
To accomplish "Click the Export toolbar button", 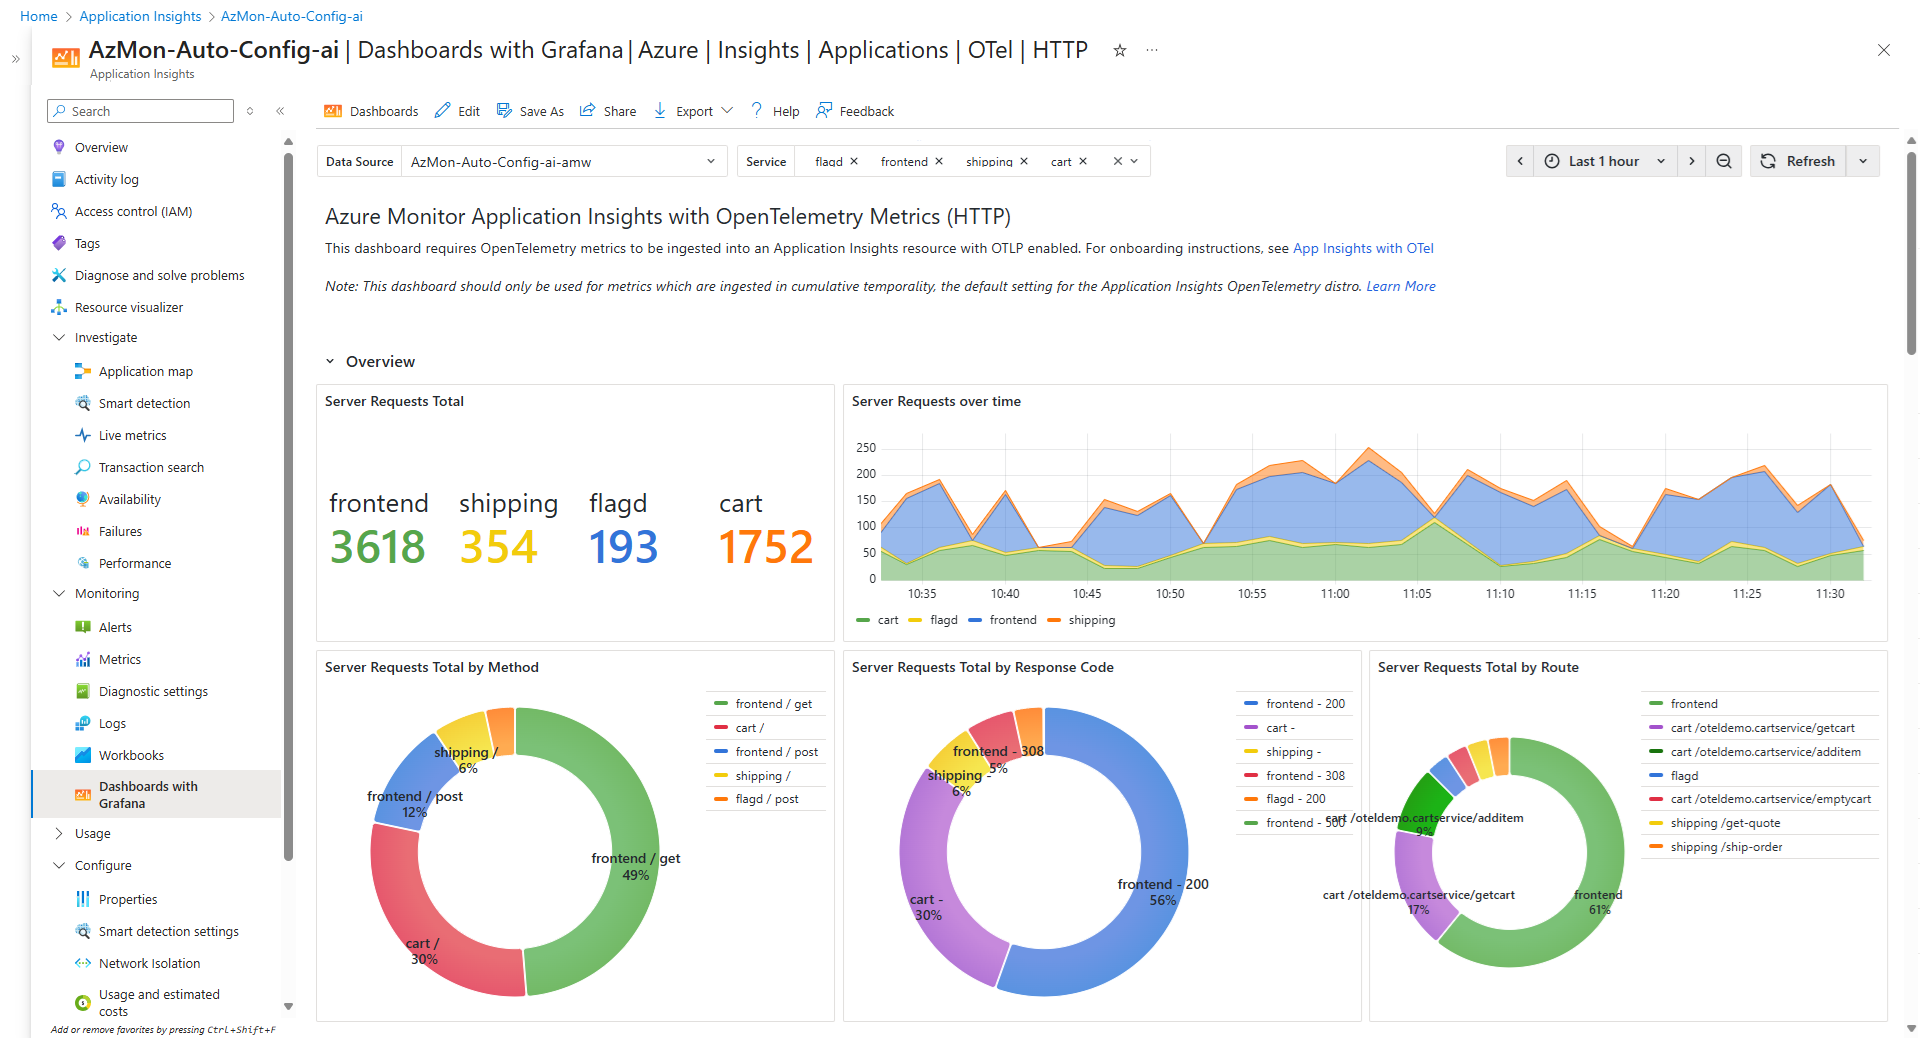I will click(x=693, y=111).
